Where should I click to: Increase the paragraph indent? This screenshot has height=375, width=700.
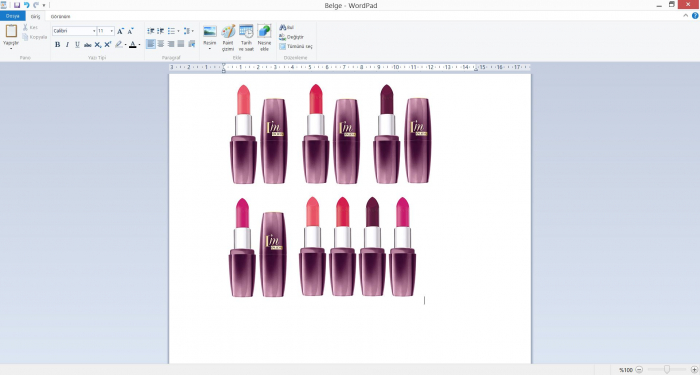161,31
